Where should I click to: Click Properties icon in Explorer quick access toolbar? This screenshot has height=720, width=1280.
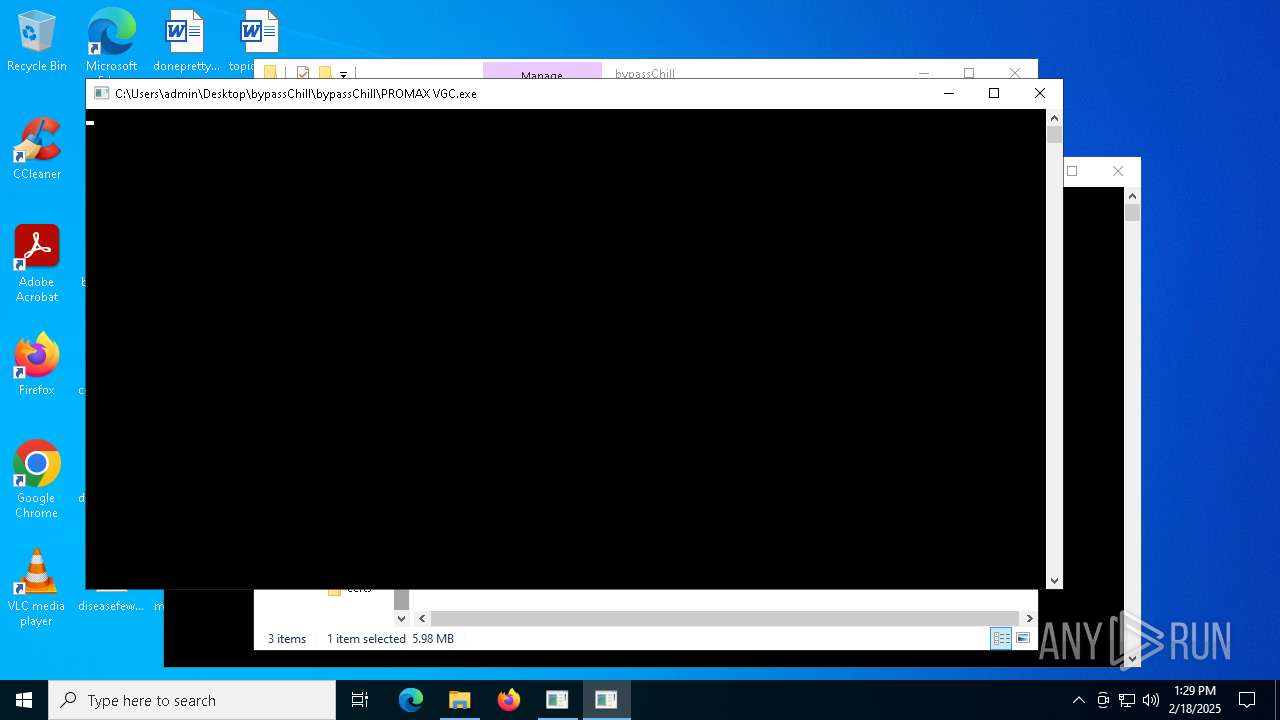(x=303, y=73)
